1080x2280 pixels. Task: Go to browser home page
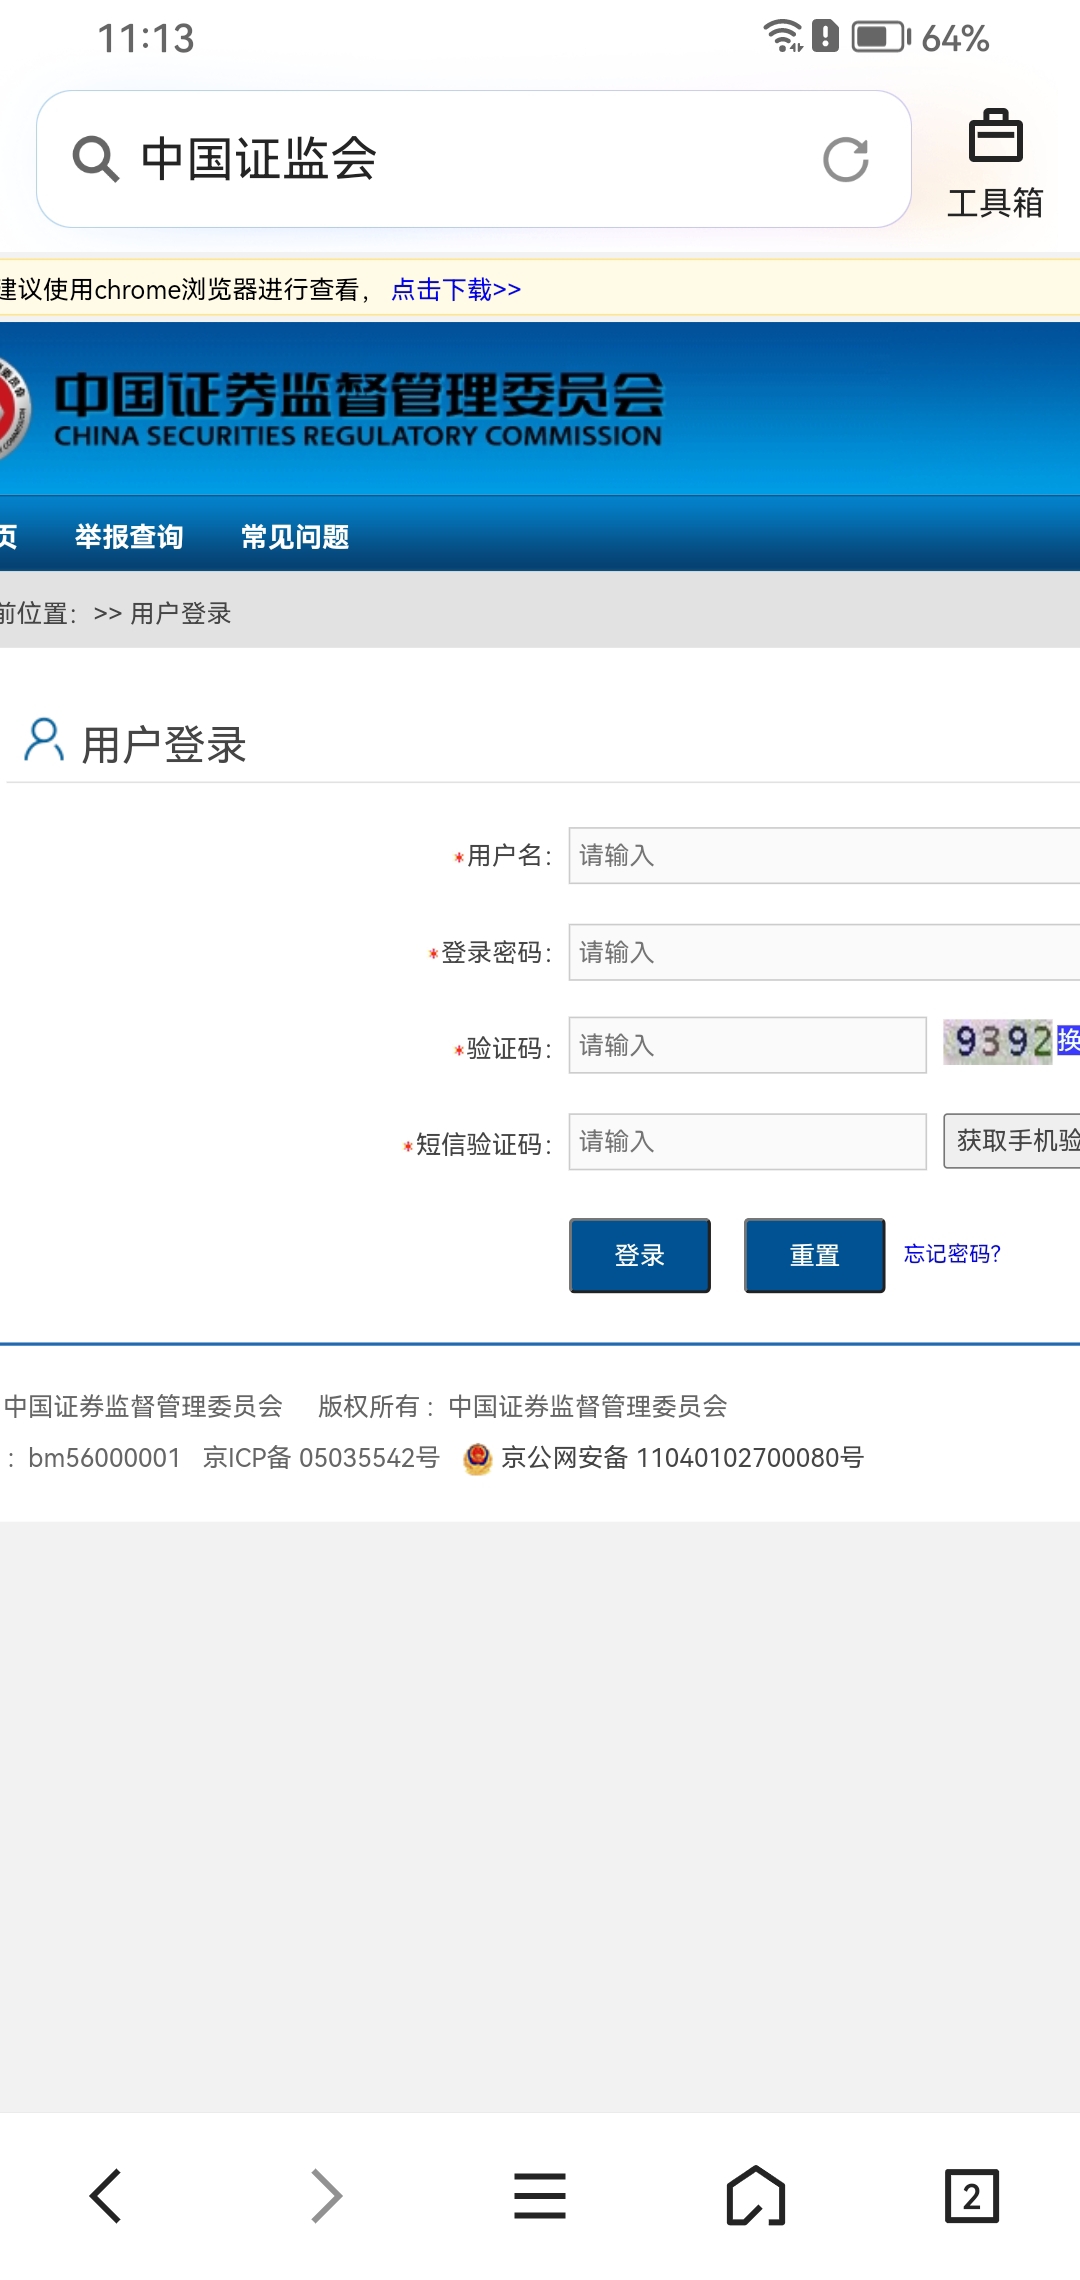(756, 2196)
